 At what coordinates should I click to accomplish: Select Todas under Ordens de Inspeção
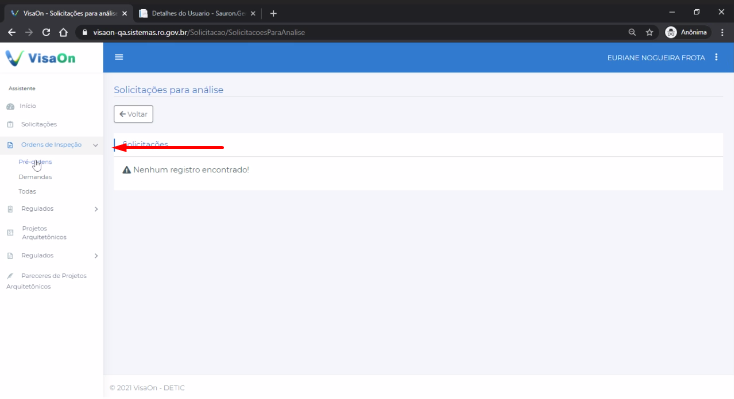(x=27, y=192)
